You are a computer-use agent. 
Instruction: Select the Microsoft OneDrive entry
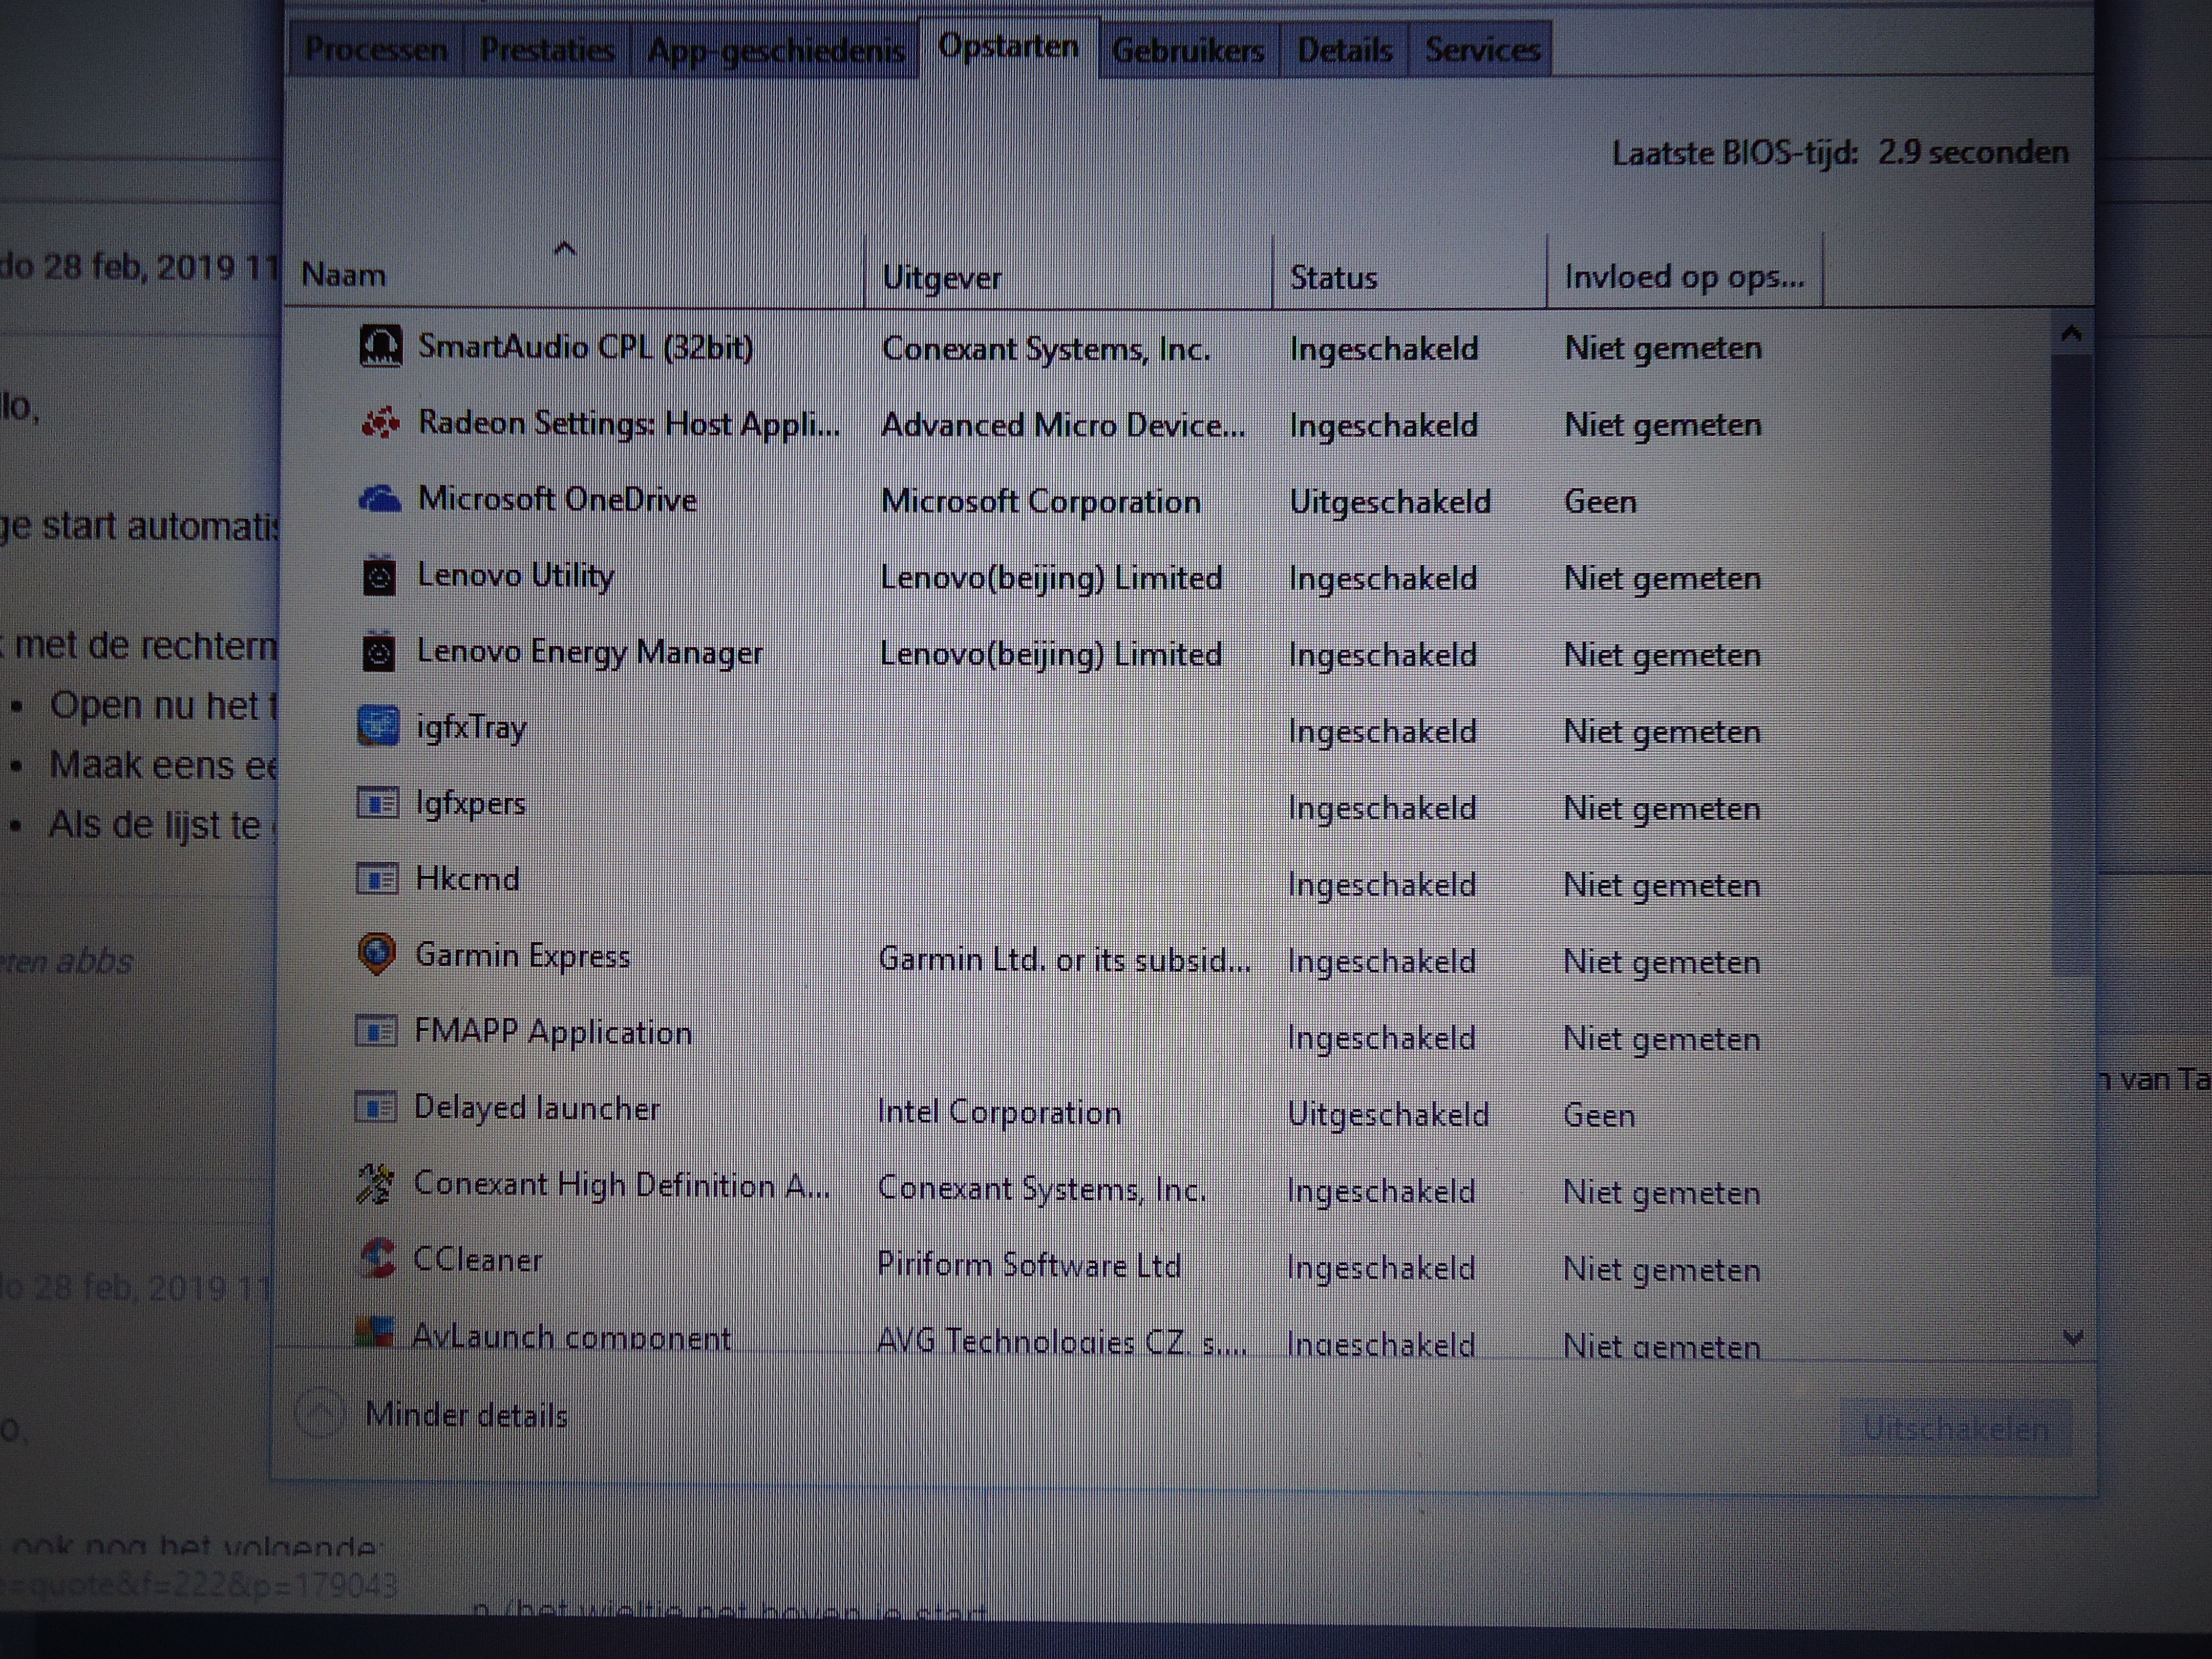(x=1168, y=500)
